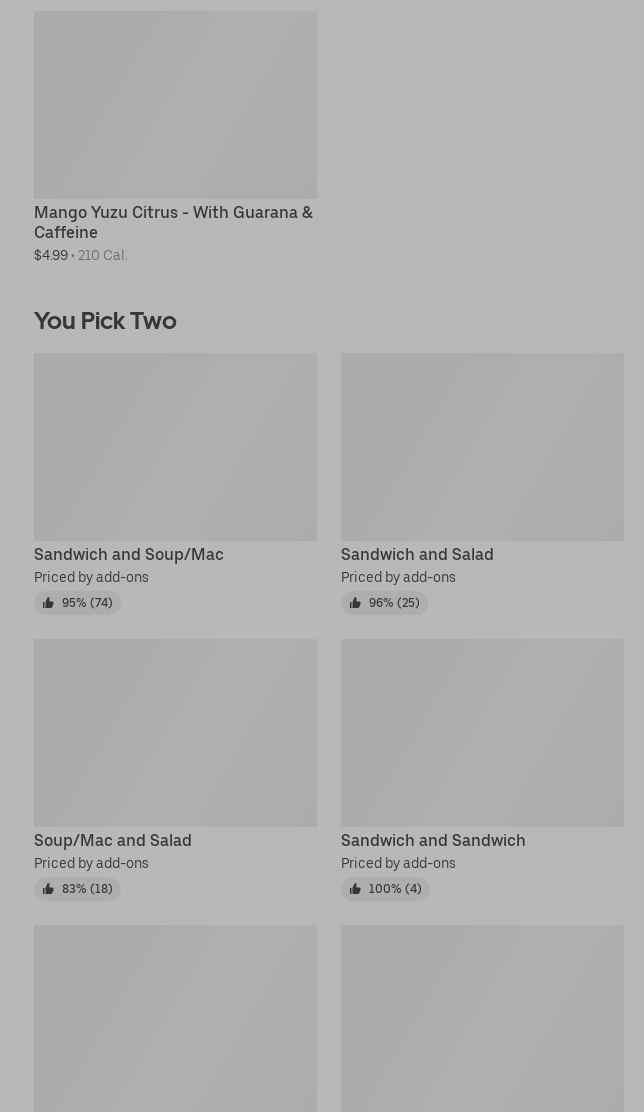Click thumbs-up icon beside 83% rating
Image resolution: width=644 pixels, height=1112 pixels.
click(x=48, y=889)
